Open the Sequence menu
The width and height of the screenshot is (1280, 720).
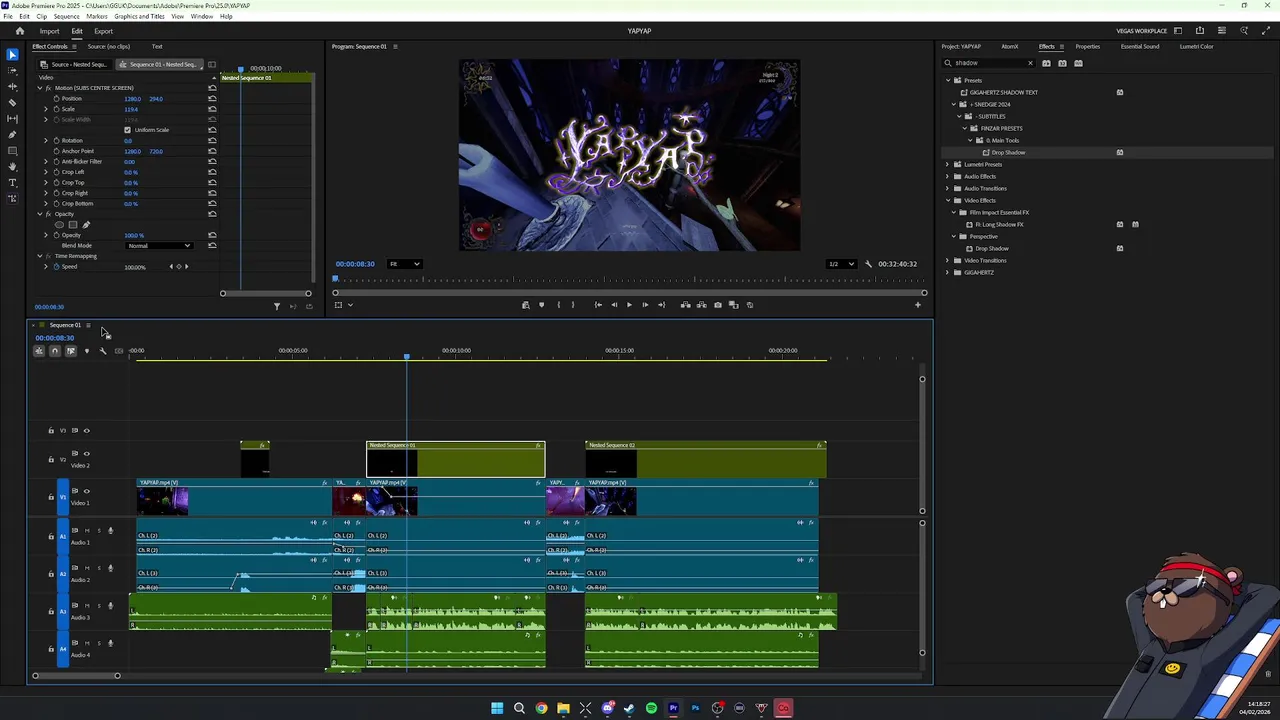(66, 16)
